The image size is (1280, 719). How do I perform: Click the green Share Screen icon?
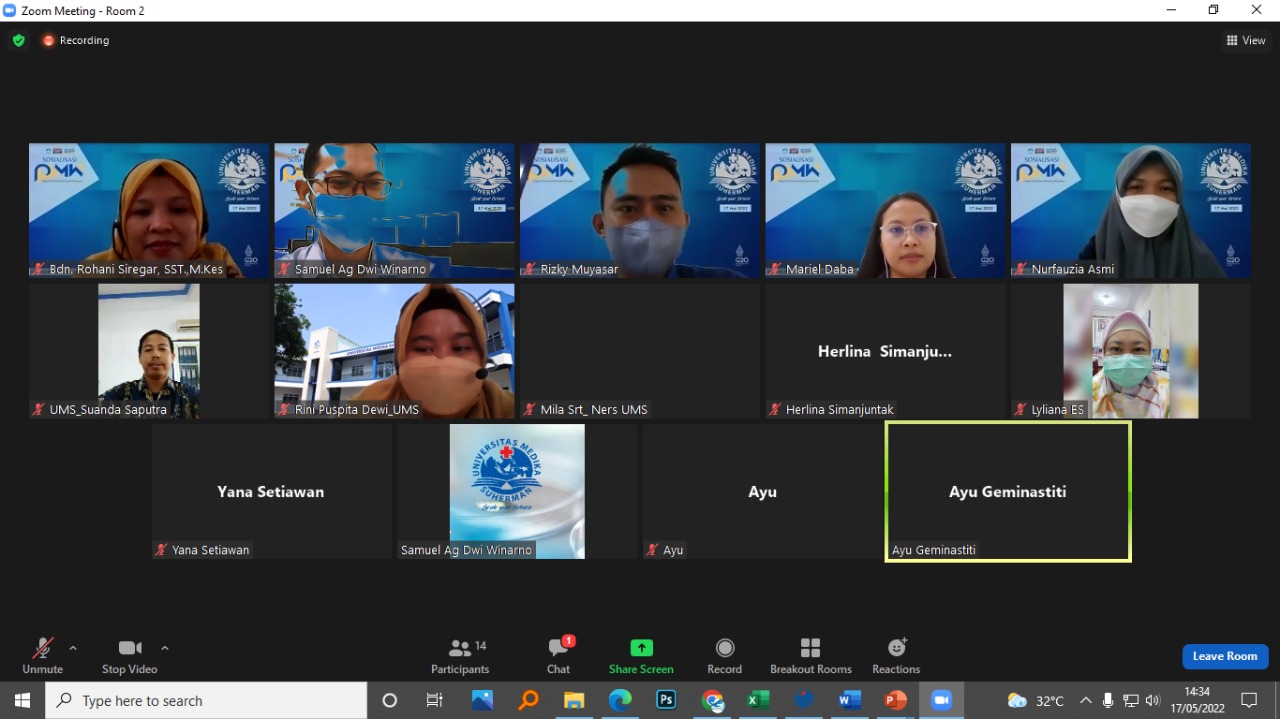[641, 648]
